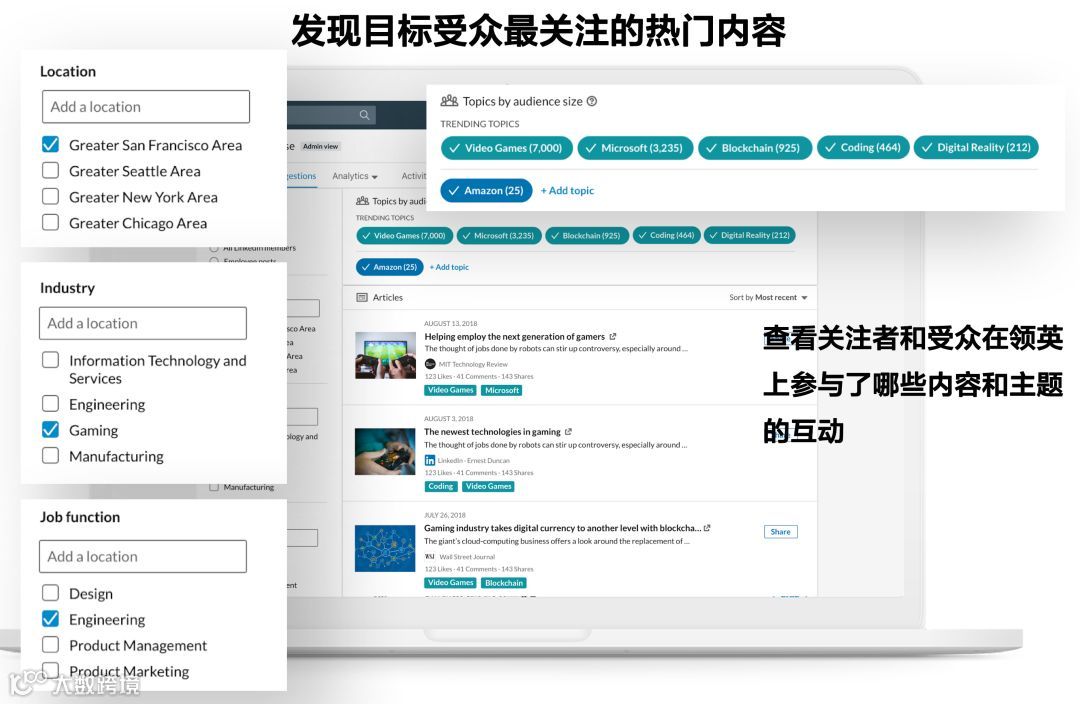The image size is (1080, 704).
Task: Check Greater San Francisco Area checkbox
Action: (x=50, y=145)
